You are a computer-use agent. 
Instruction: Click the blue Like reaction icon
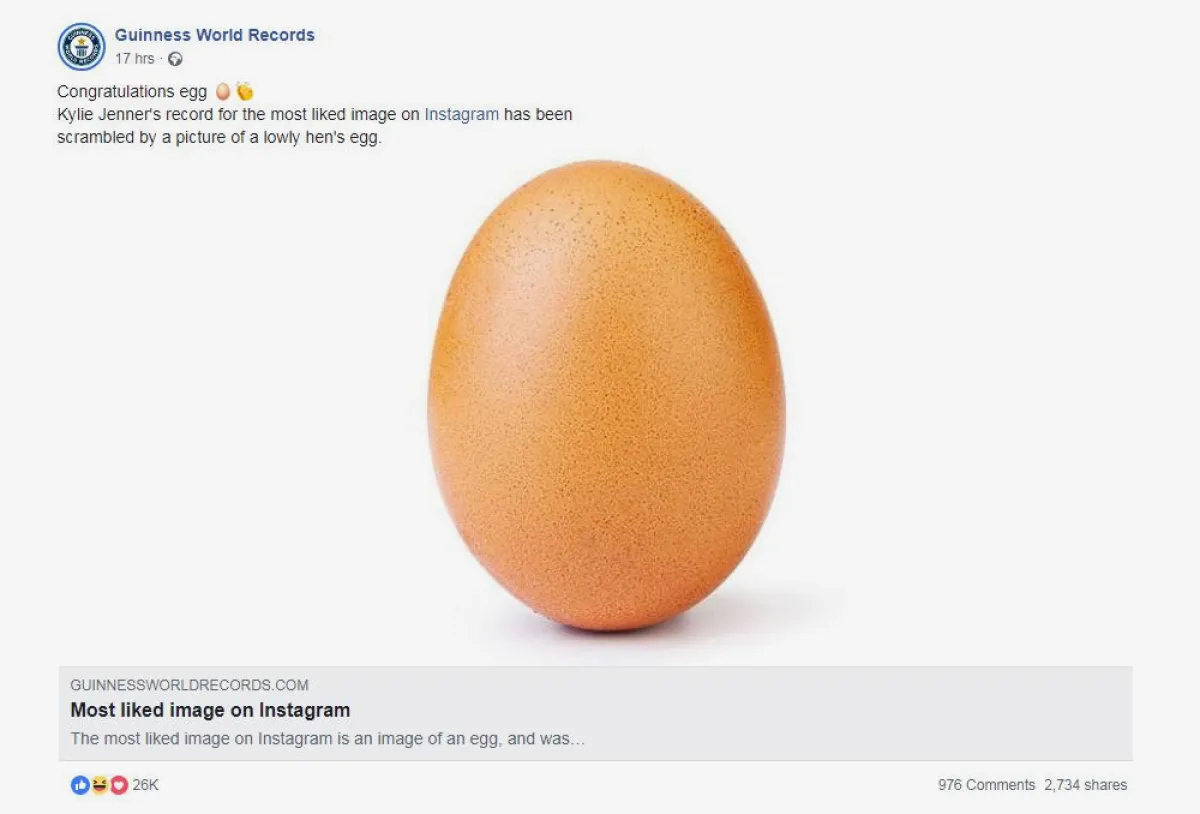coord(80,785)
